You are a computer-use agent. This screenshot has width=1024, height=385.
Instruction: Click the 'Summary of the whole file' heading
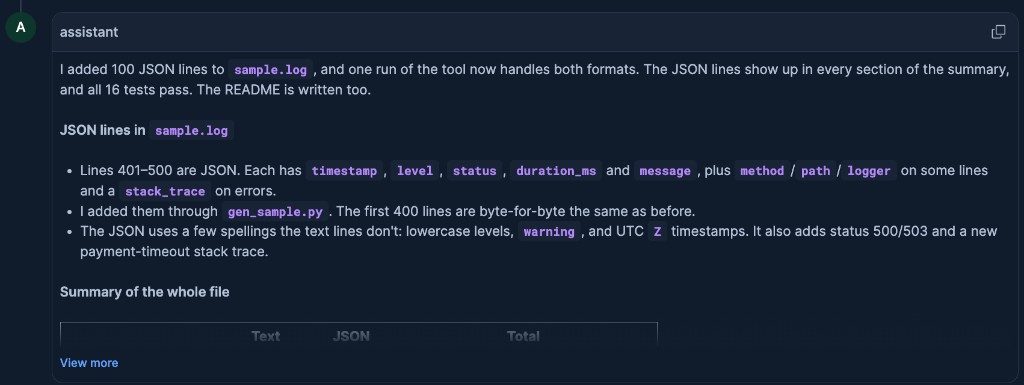pos(144,292)
